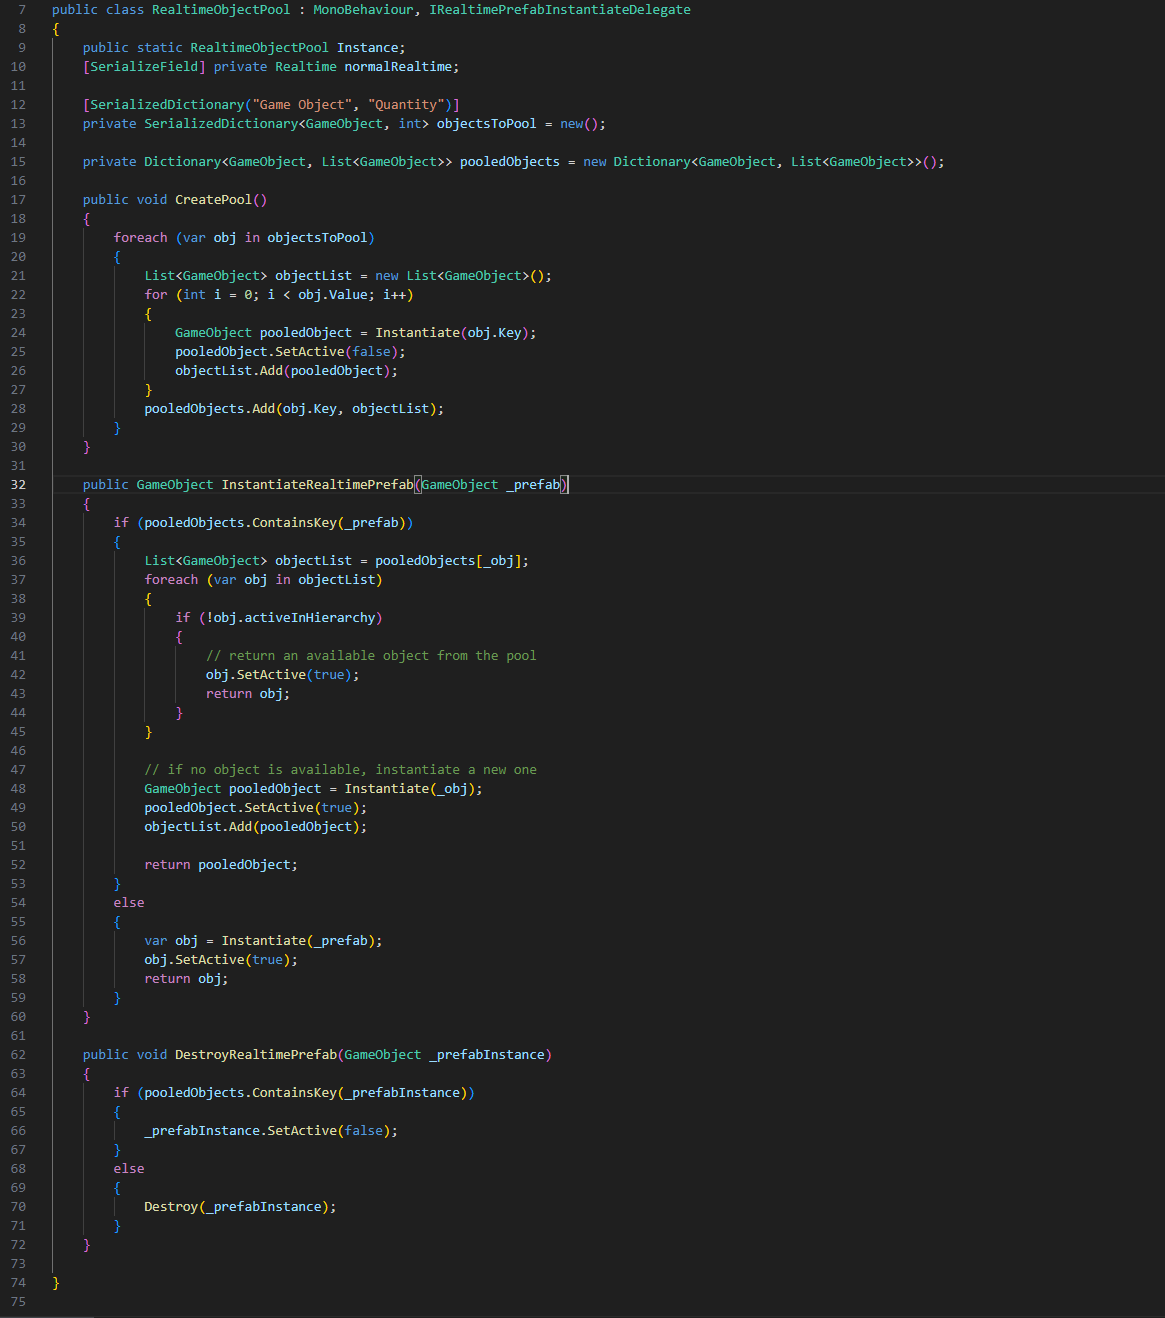Click line number 32 in the gutter
1165x1318 pixels.
pyautogui.click(x=18, y=485)
